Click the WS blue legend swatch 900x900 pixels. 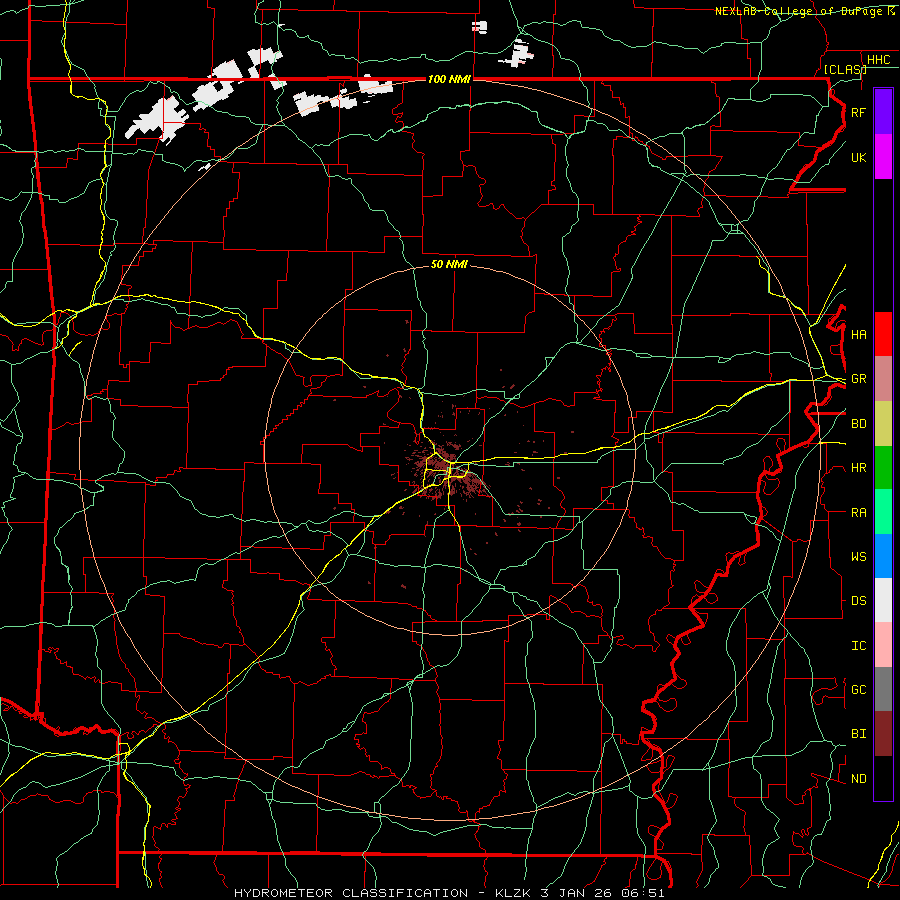(x=883, y=556)
